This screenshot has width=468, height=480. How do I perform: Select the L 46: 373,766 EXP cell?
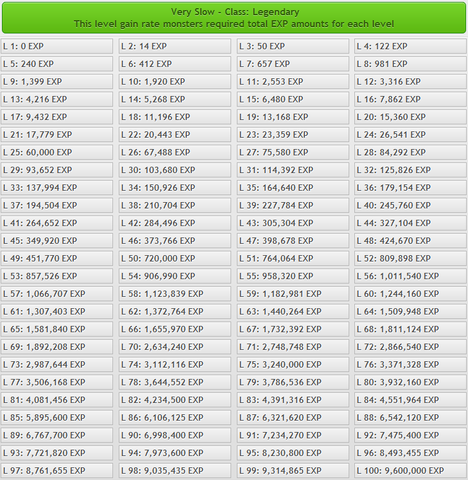point(175,241)
